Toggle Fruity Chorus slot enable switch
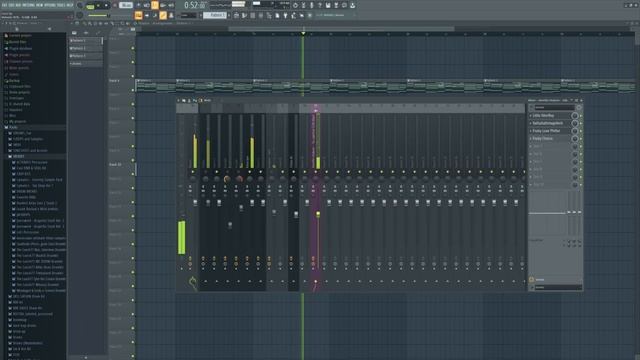 581,139
